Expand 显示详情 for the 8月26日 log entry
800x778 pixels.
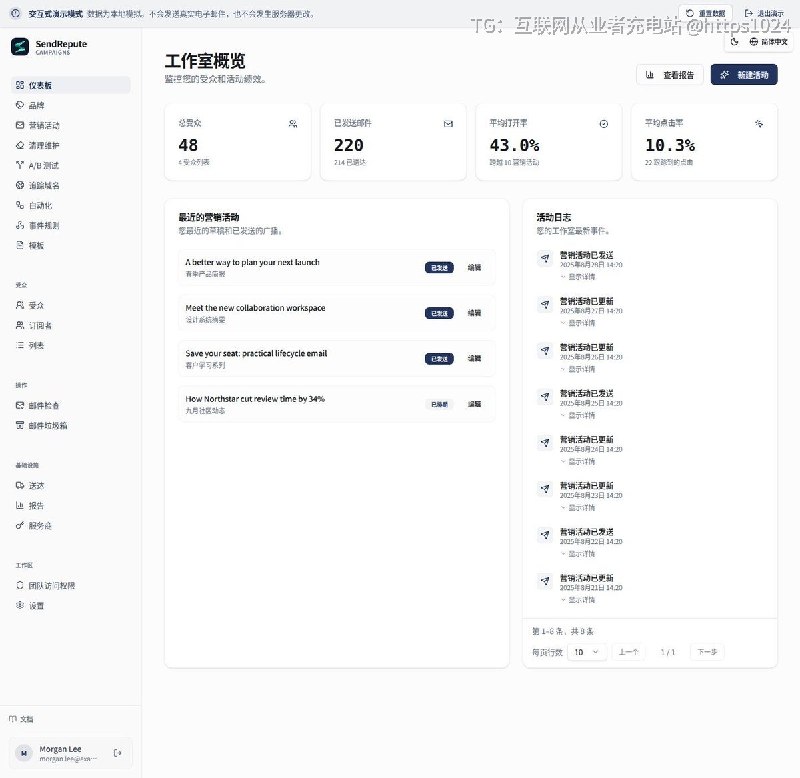578,369
